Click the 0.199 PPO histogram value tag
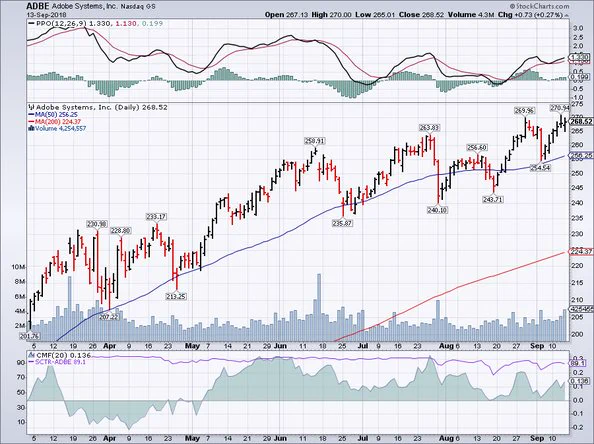 [x=578, y=78]
